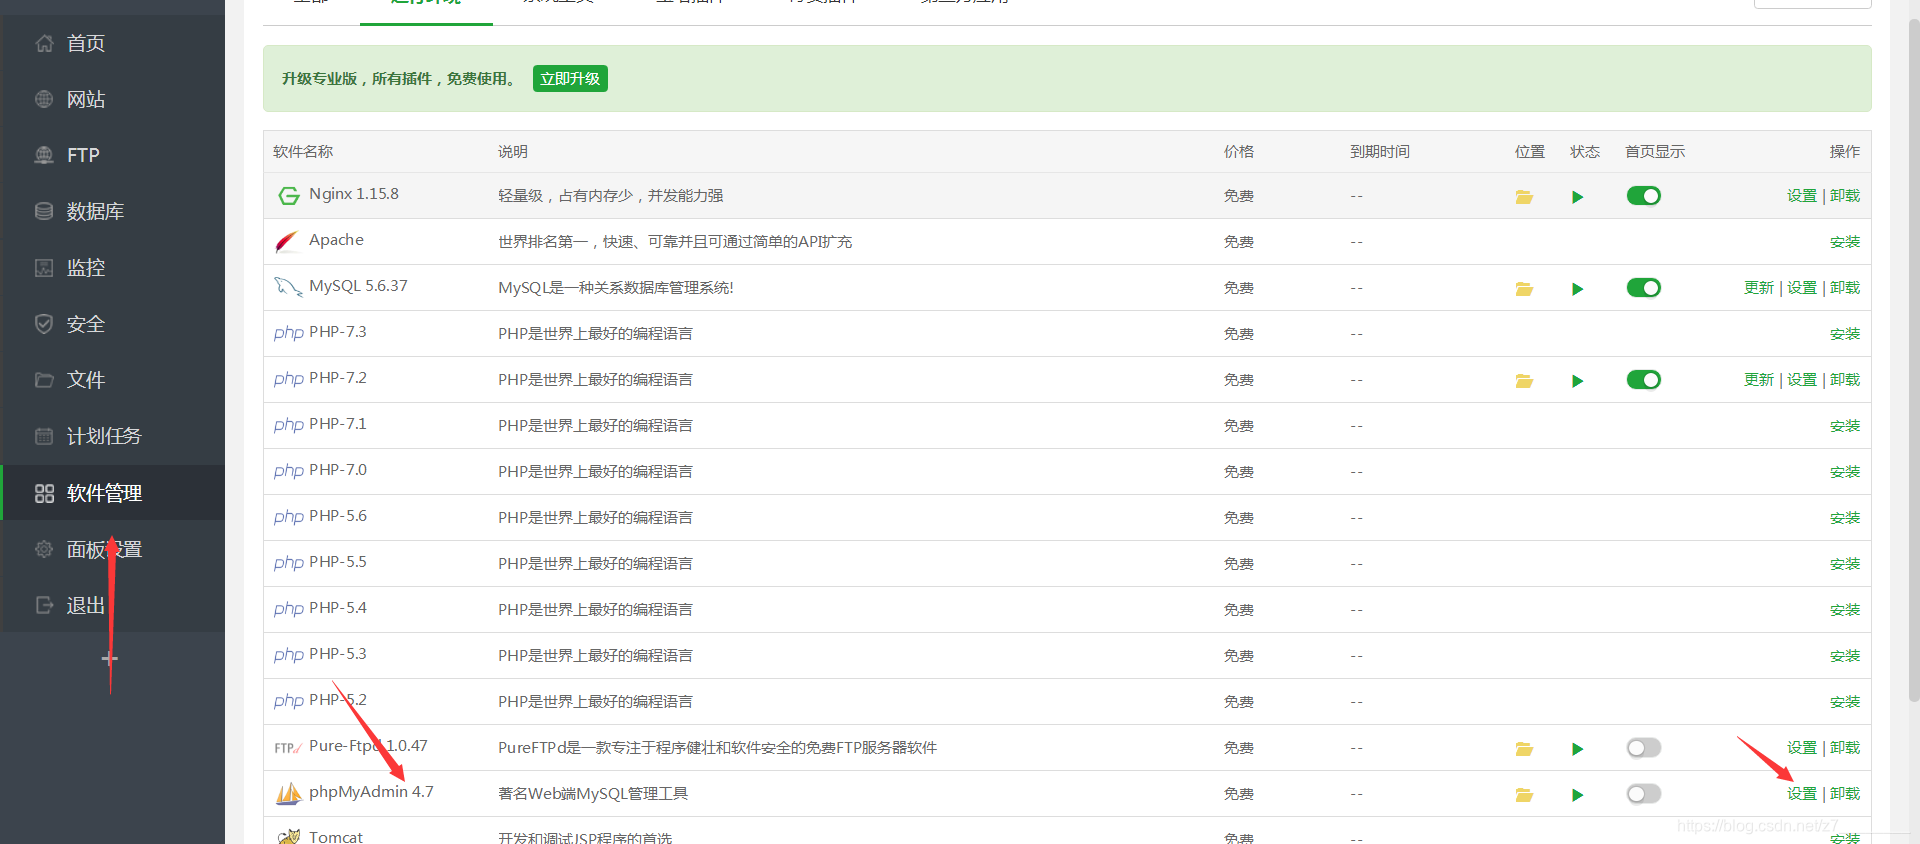This screenshot has width=1920, height=844.
Task: Click the phpMyAdmin status play icon
Action: pos(1578,795)
